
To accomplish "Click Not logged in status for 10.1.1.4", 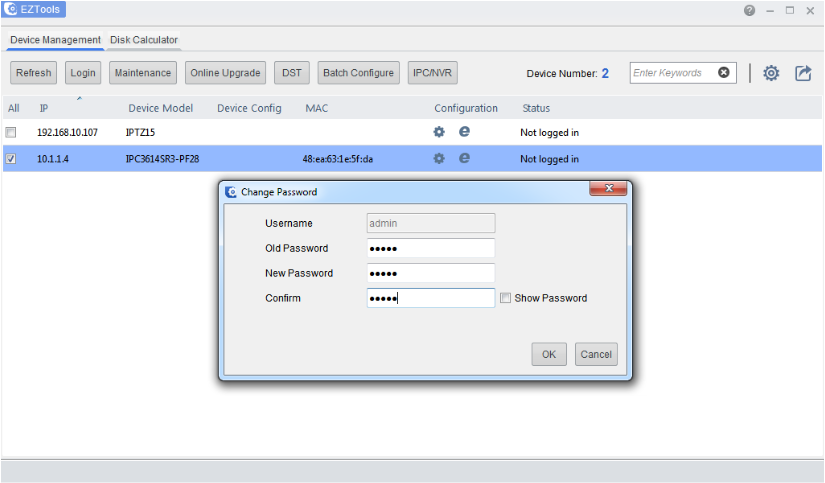I will (549, 158).
